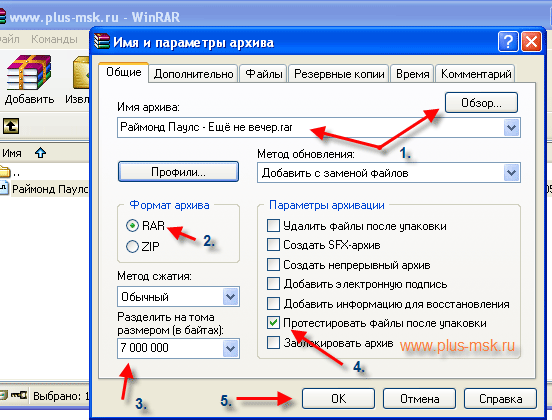Click the key icon in status bar

tap(19, 395)
